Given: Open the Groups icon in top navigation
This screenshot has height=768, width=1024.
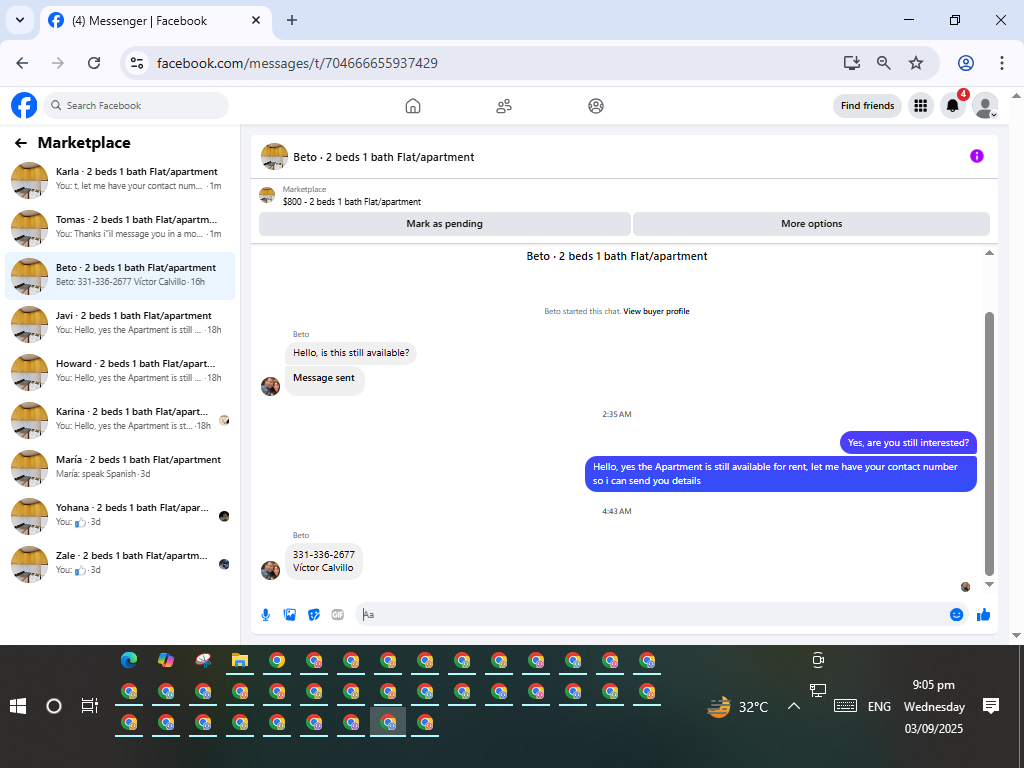Looking at the screenshot, I should coord(596,106).
